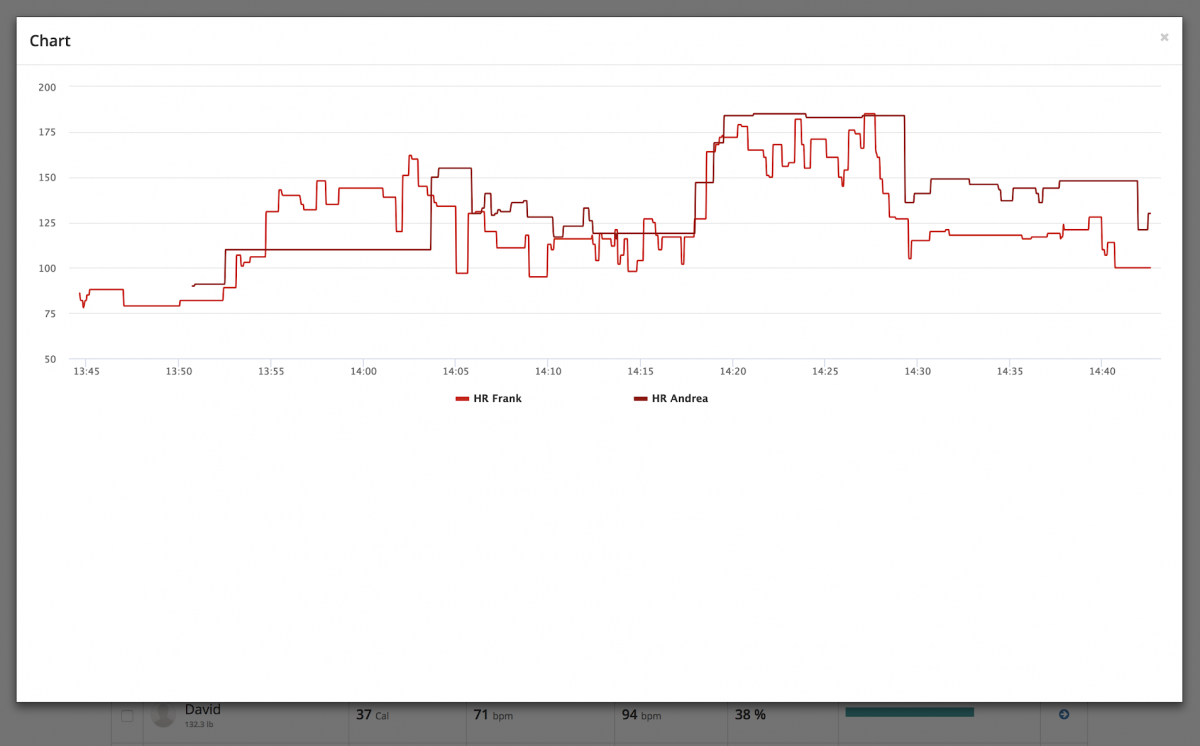Check the checkbox beside David
Screen dimensions: 1200x746
click(127, 715)
